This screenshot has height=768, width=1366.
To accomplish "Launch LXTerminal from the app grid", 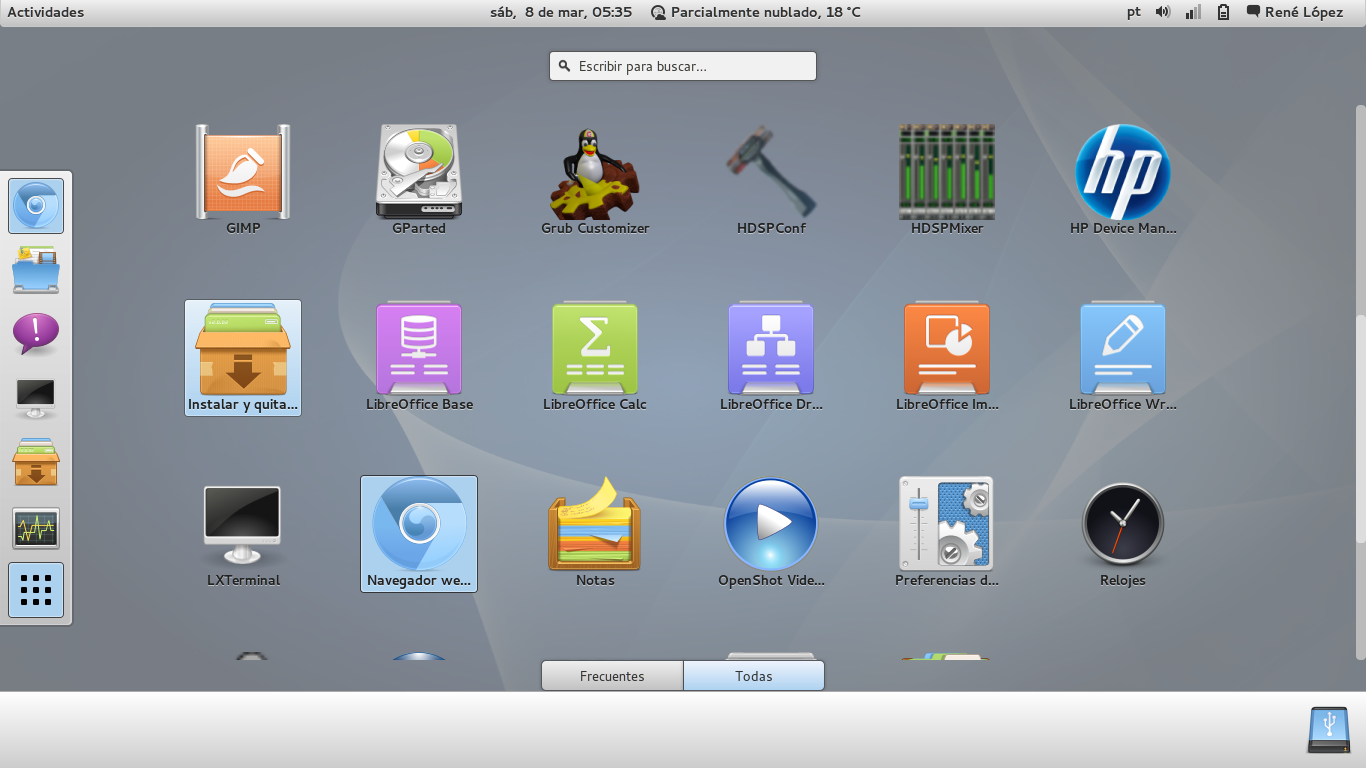I will 243,534.
